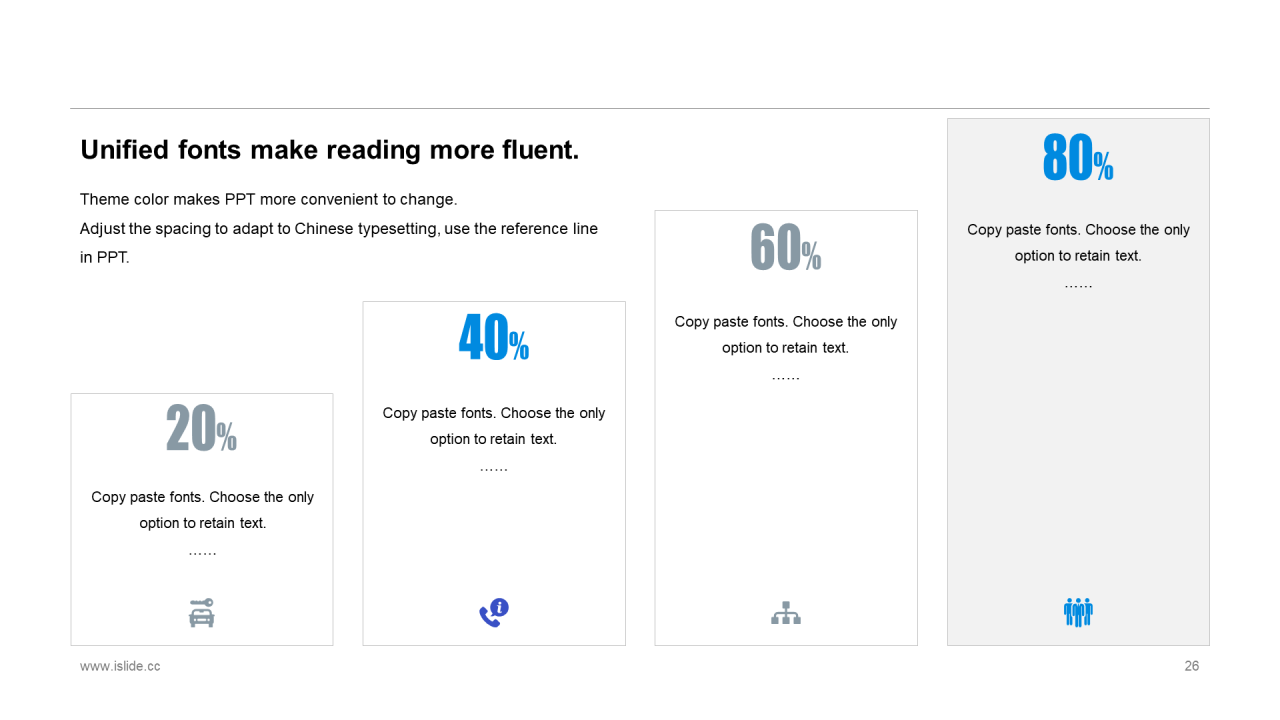The image size is (1280, 720).
Task: Click the organization chart icon
Action: click(786, 613)
